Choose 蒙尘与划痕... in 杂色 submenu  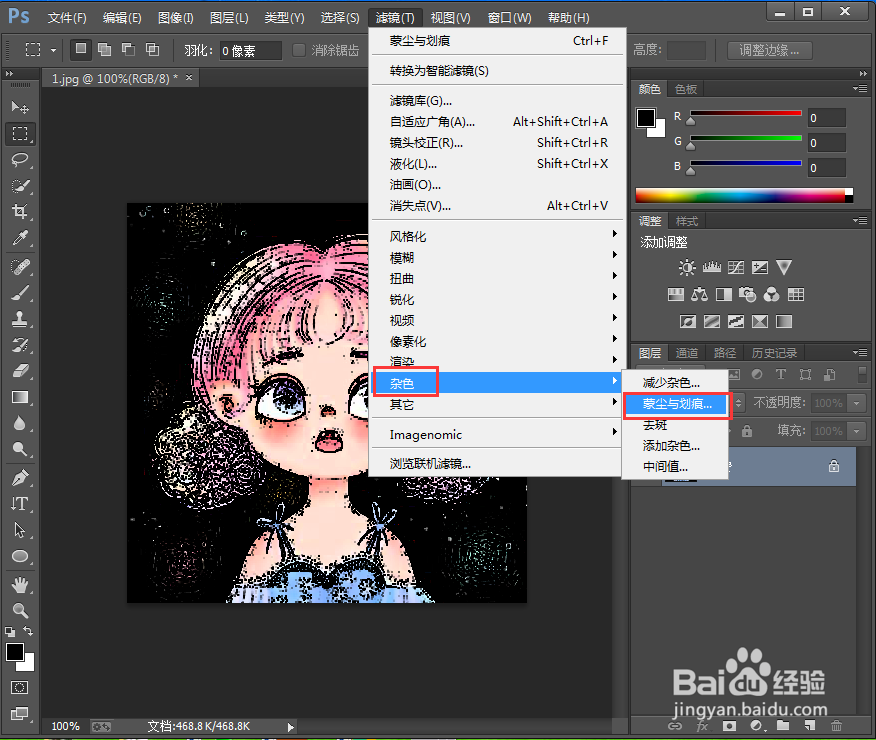pyautogui.click(x=675, y=404)
